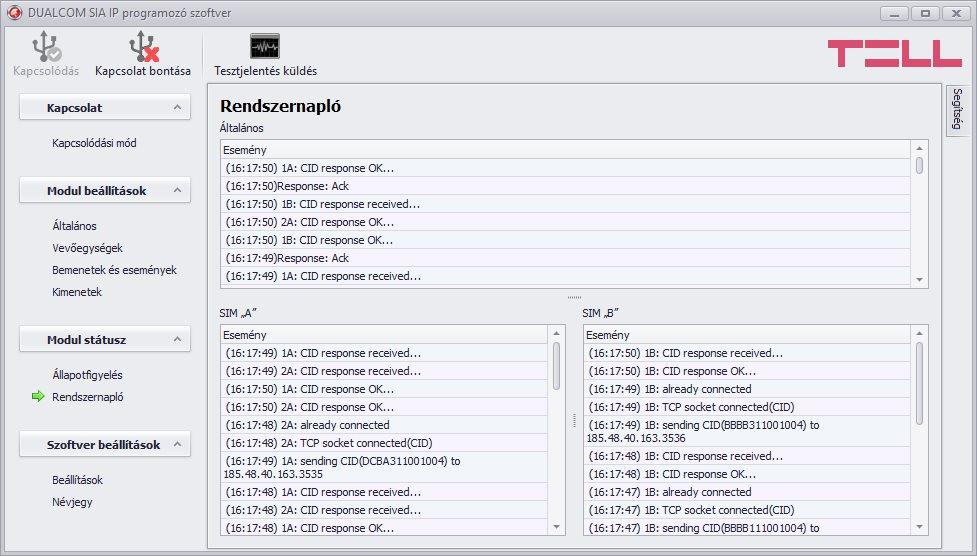Click the DUALCOM app icon in title bar
977x556 pixels.
coord(14,12)
